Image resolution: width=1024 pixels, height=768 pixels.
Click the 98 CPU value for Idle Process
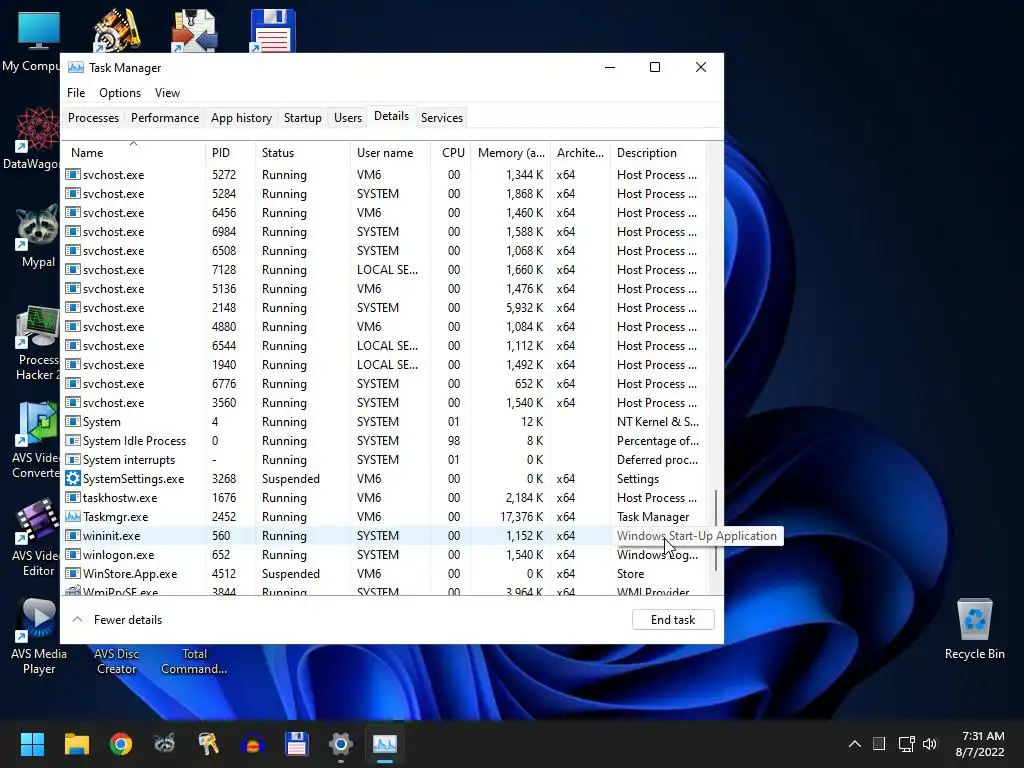coord(454,441)
